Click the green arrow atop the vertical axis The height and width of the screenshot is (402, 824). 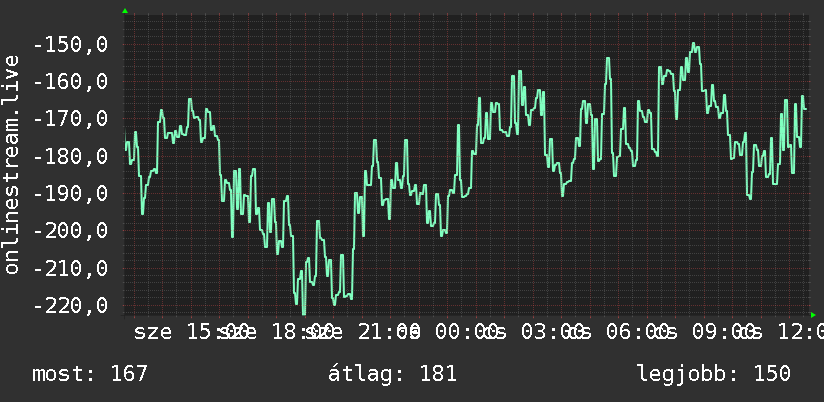[x=125, y=11]
